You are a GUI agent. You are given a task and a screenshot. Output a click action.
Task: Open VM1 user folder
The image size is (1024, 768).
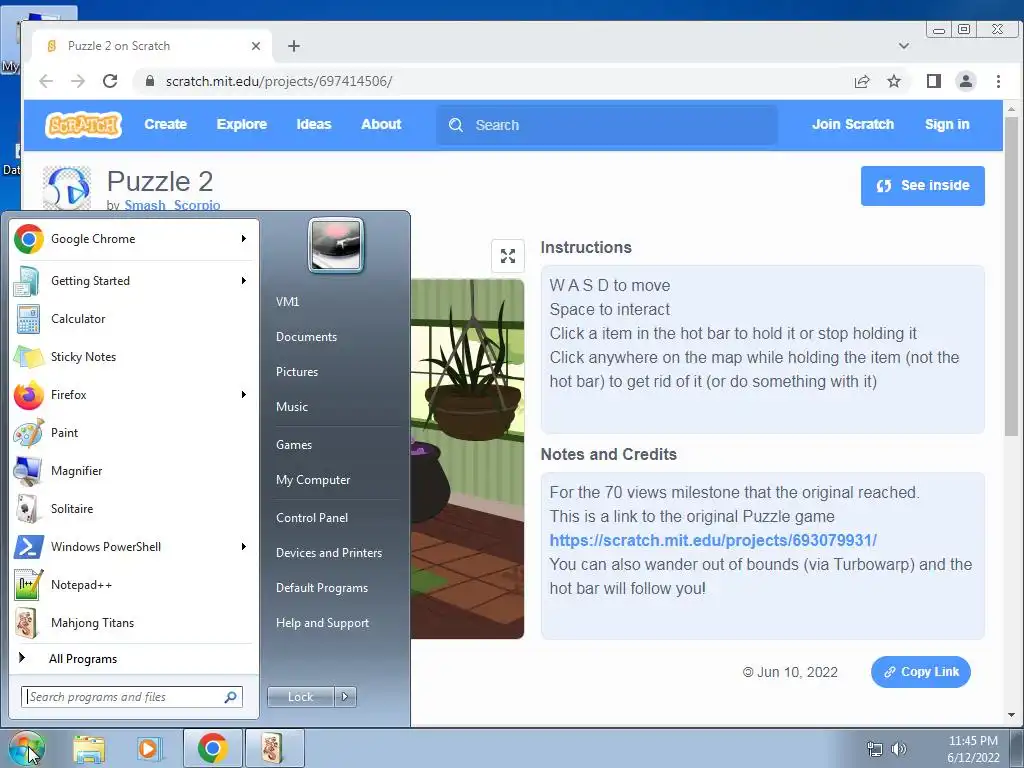(x=287, y=302)
